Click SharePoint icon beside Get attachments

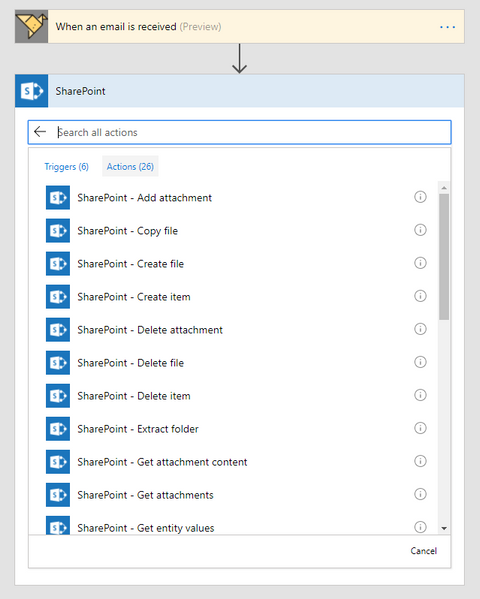point(58,495)
